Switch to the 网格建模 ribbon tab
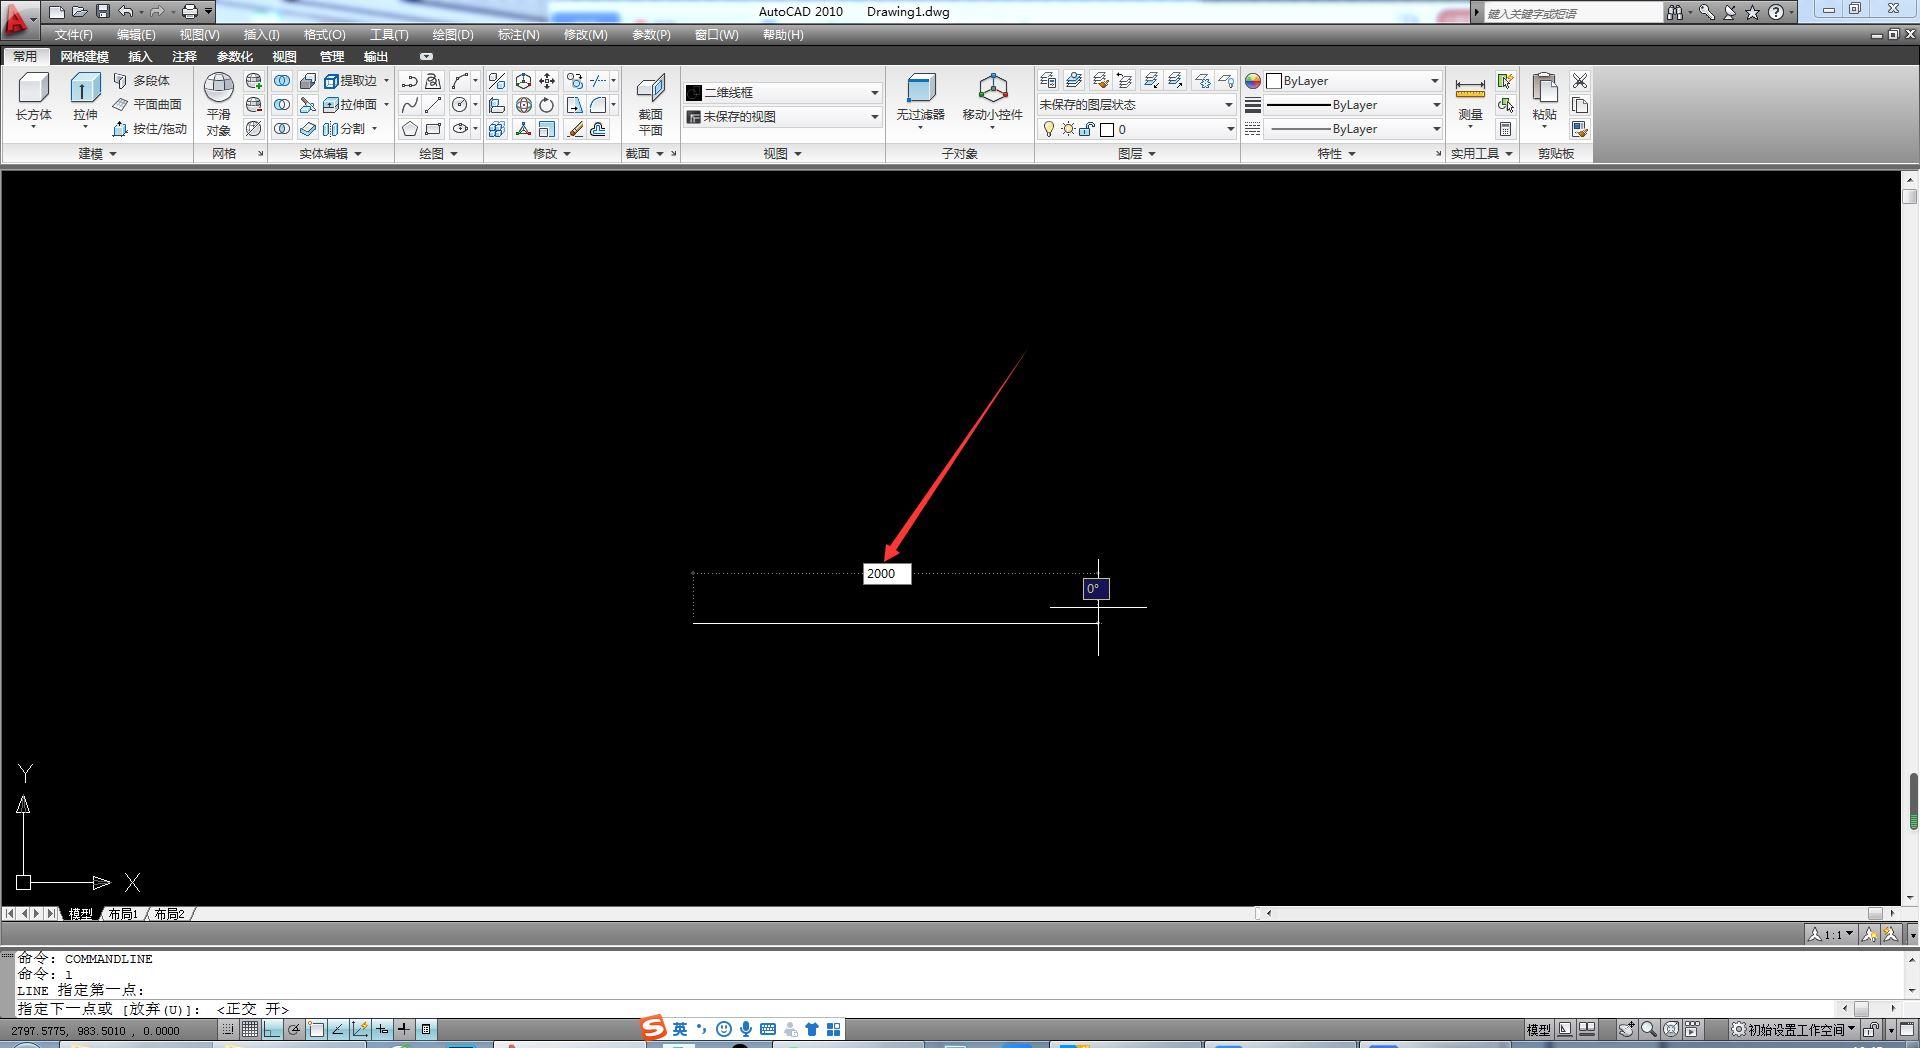Viewport: 1920px width, 1048px height. 84,57
